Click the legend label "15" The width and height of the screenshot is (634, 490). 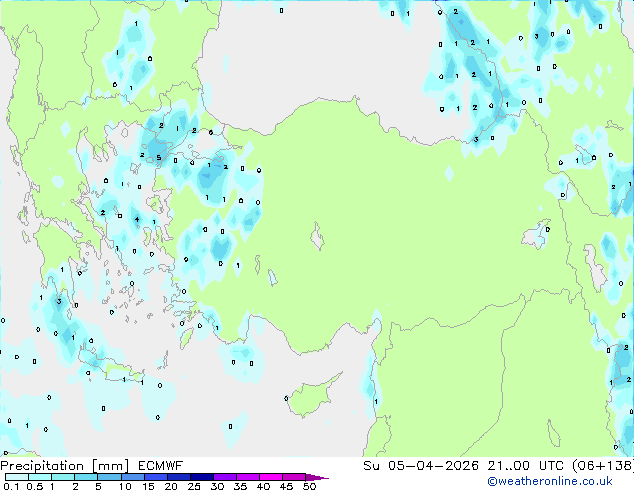[148, 486]
